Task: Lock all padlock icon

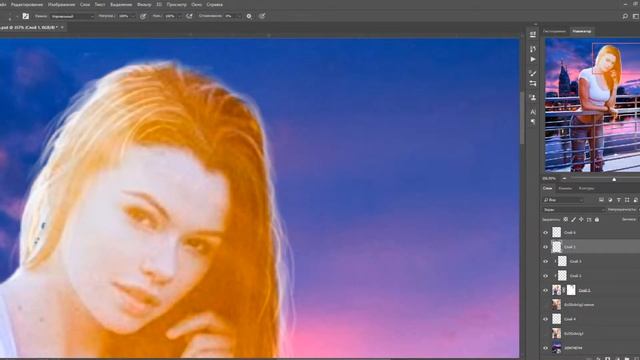Action: pos(597,220)
